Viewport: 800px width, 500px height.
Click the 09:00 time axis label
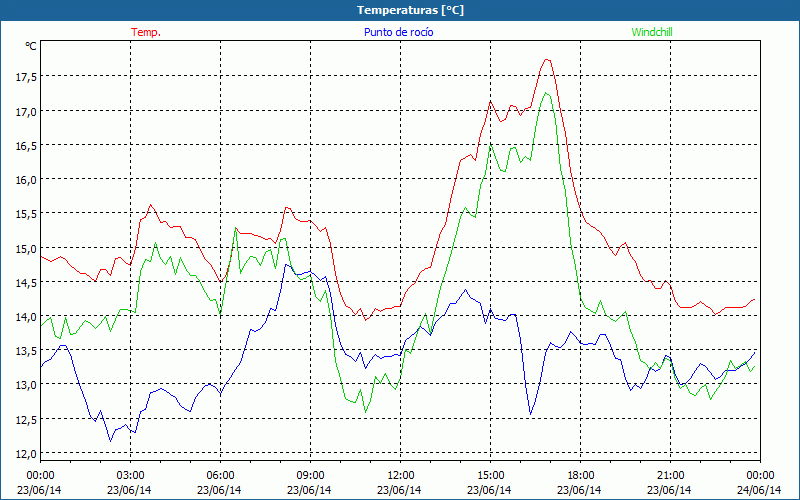(x=310, y=476)
